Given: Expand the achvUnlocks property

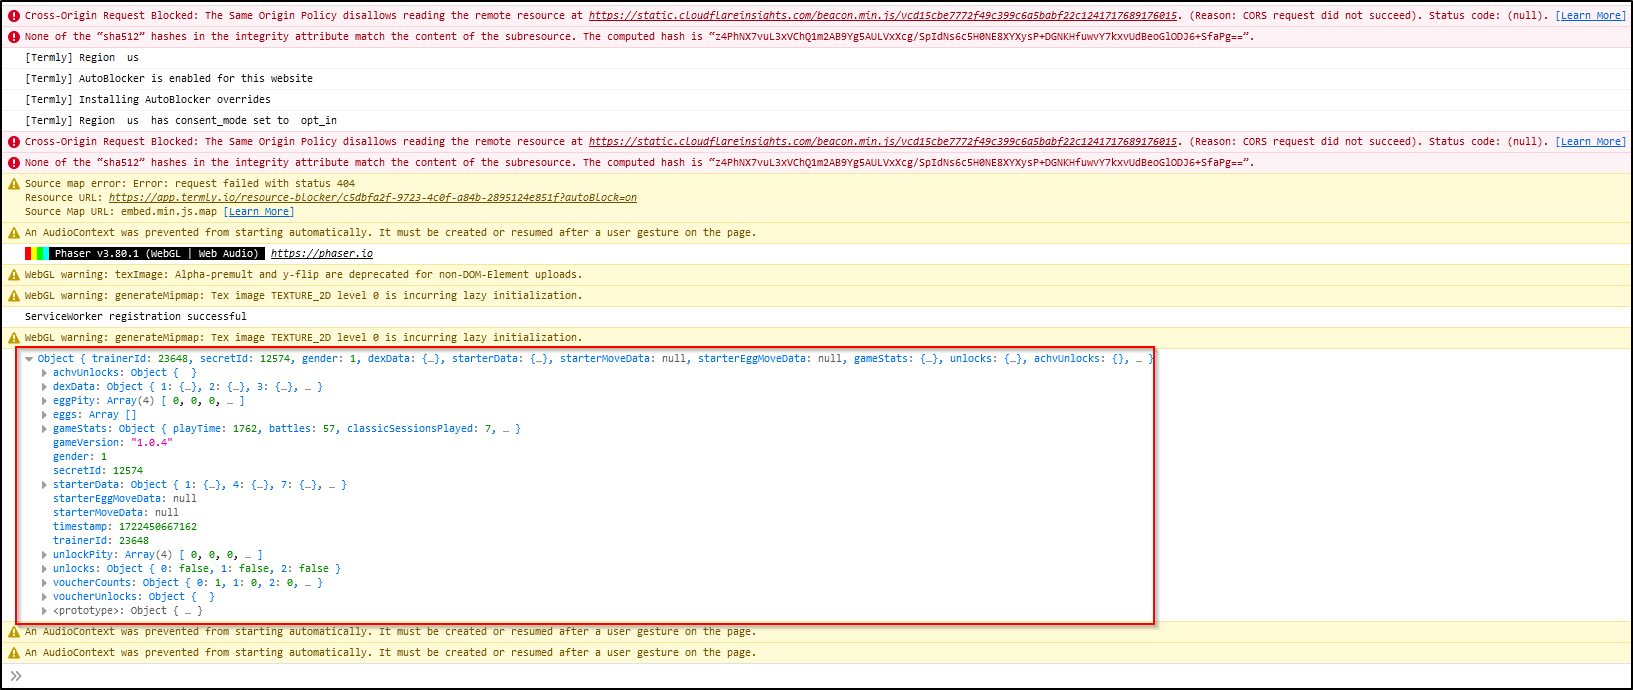Looking at the screenshot, I should click(44, 373).
